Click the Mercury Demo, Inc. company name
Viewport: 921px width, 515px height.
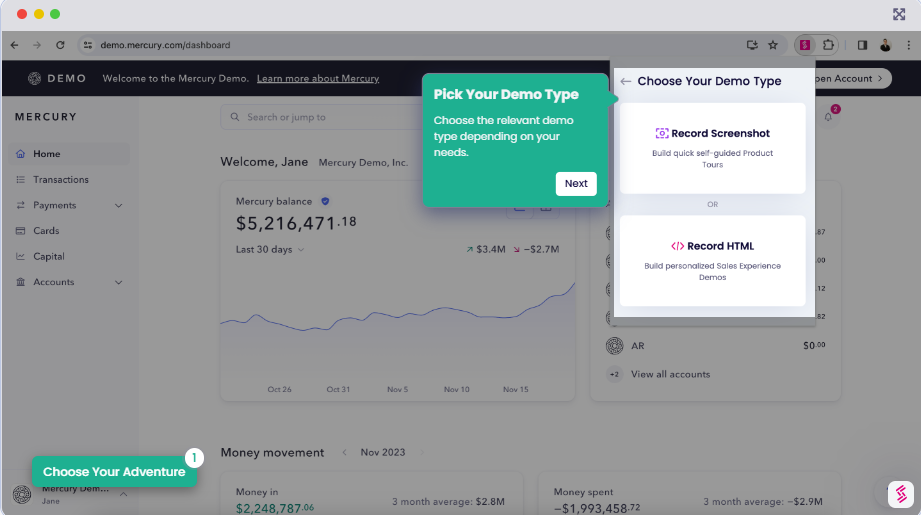[363, 163]
